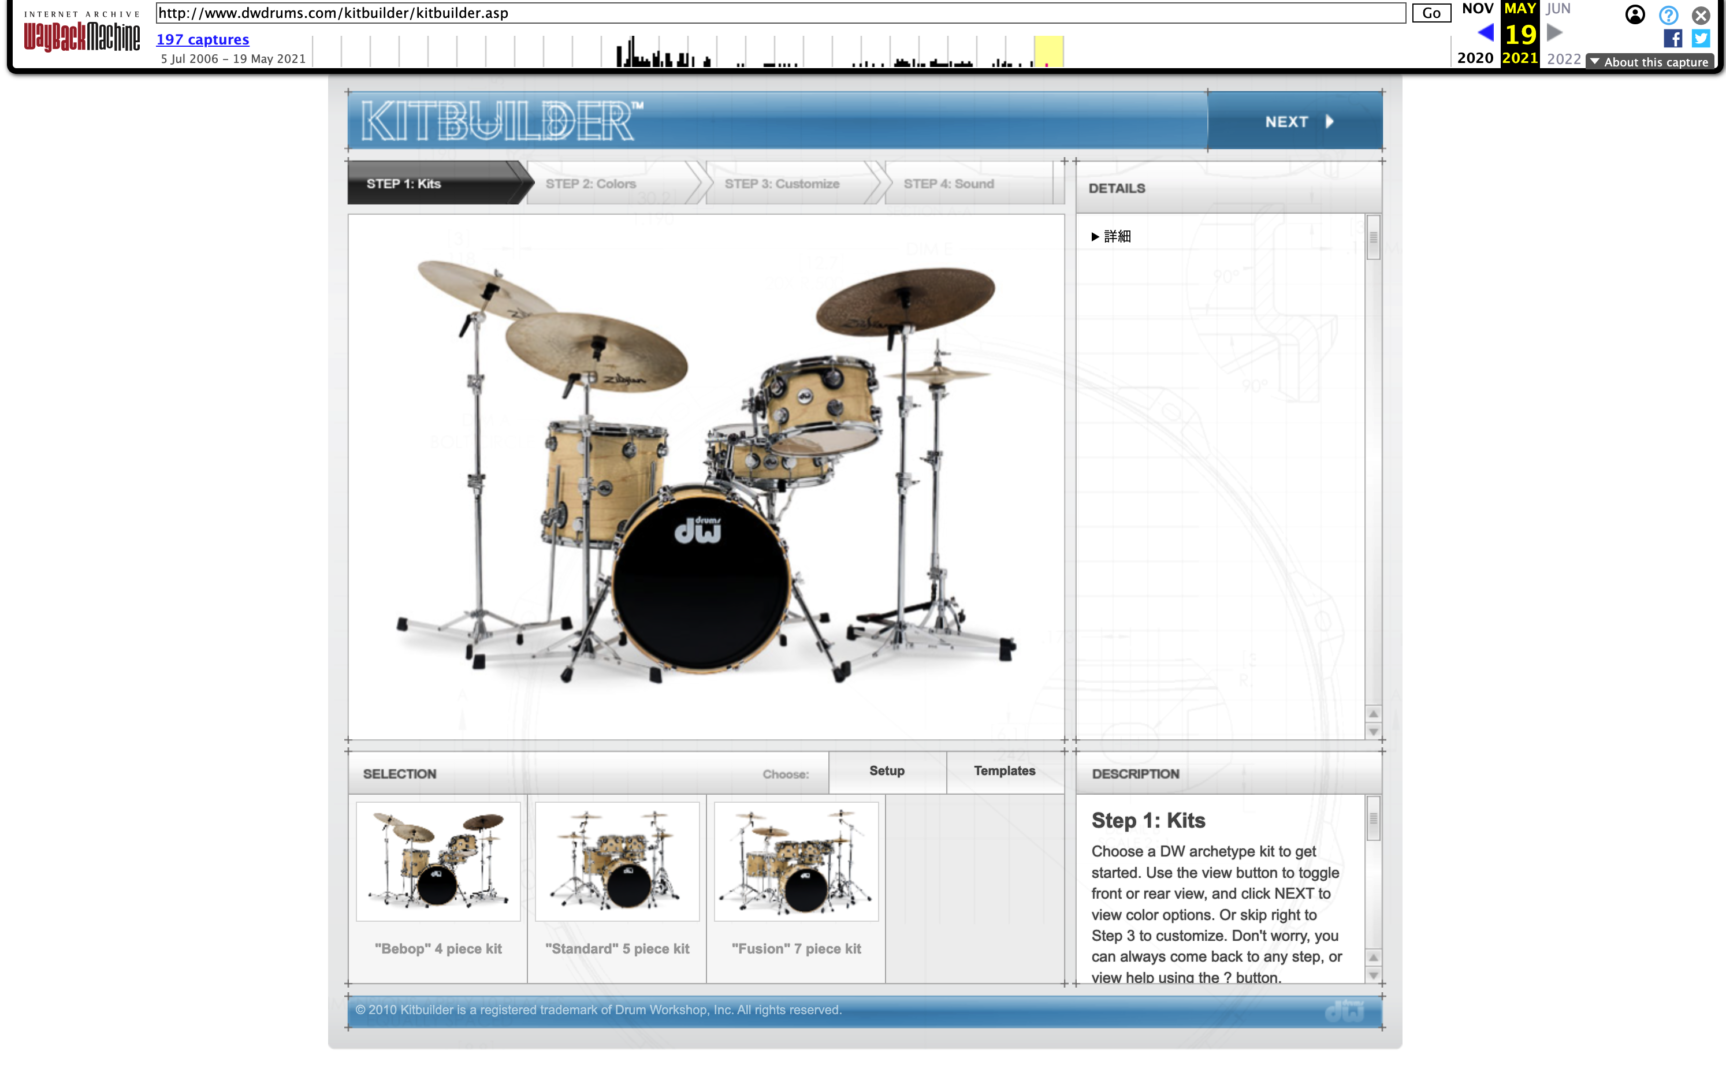Click the "Standard" 5 piece kit label
Image resolution: width=1726 pixels, height=1080 pixels.
pos(617,949)
